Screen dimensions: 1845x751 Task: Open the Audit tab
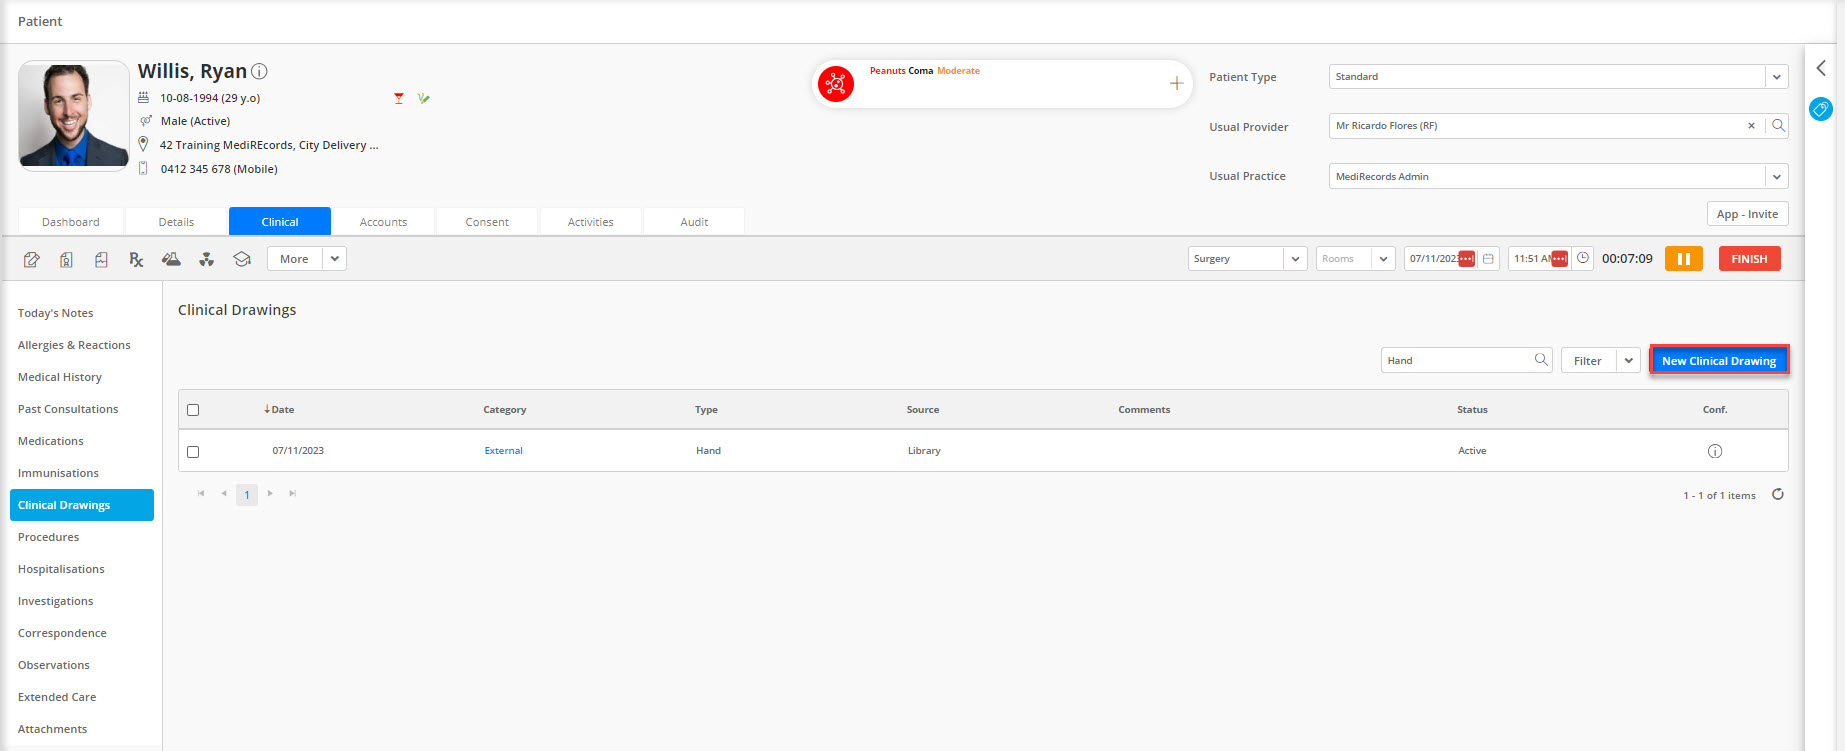(694, 222)
